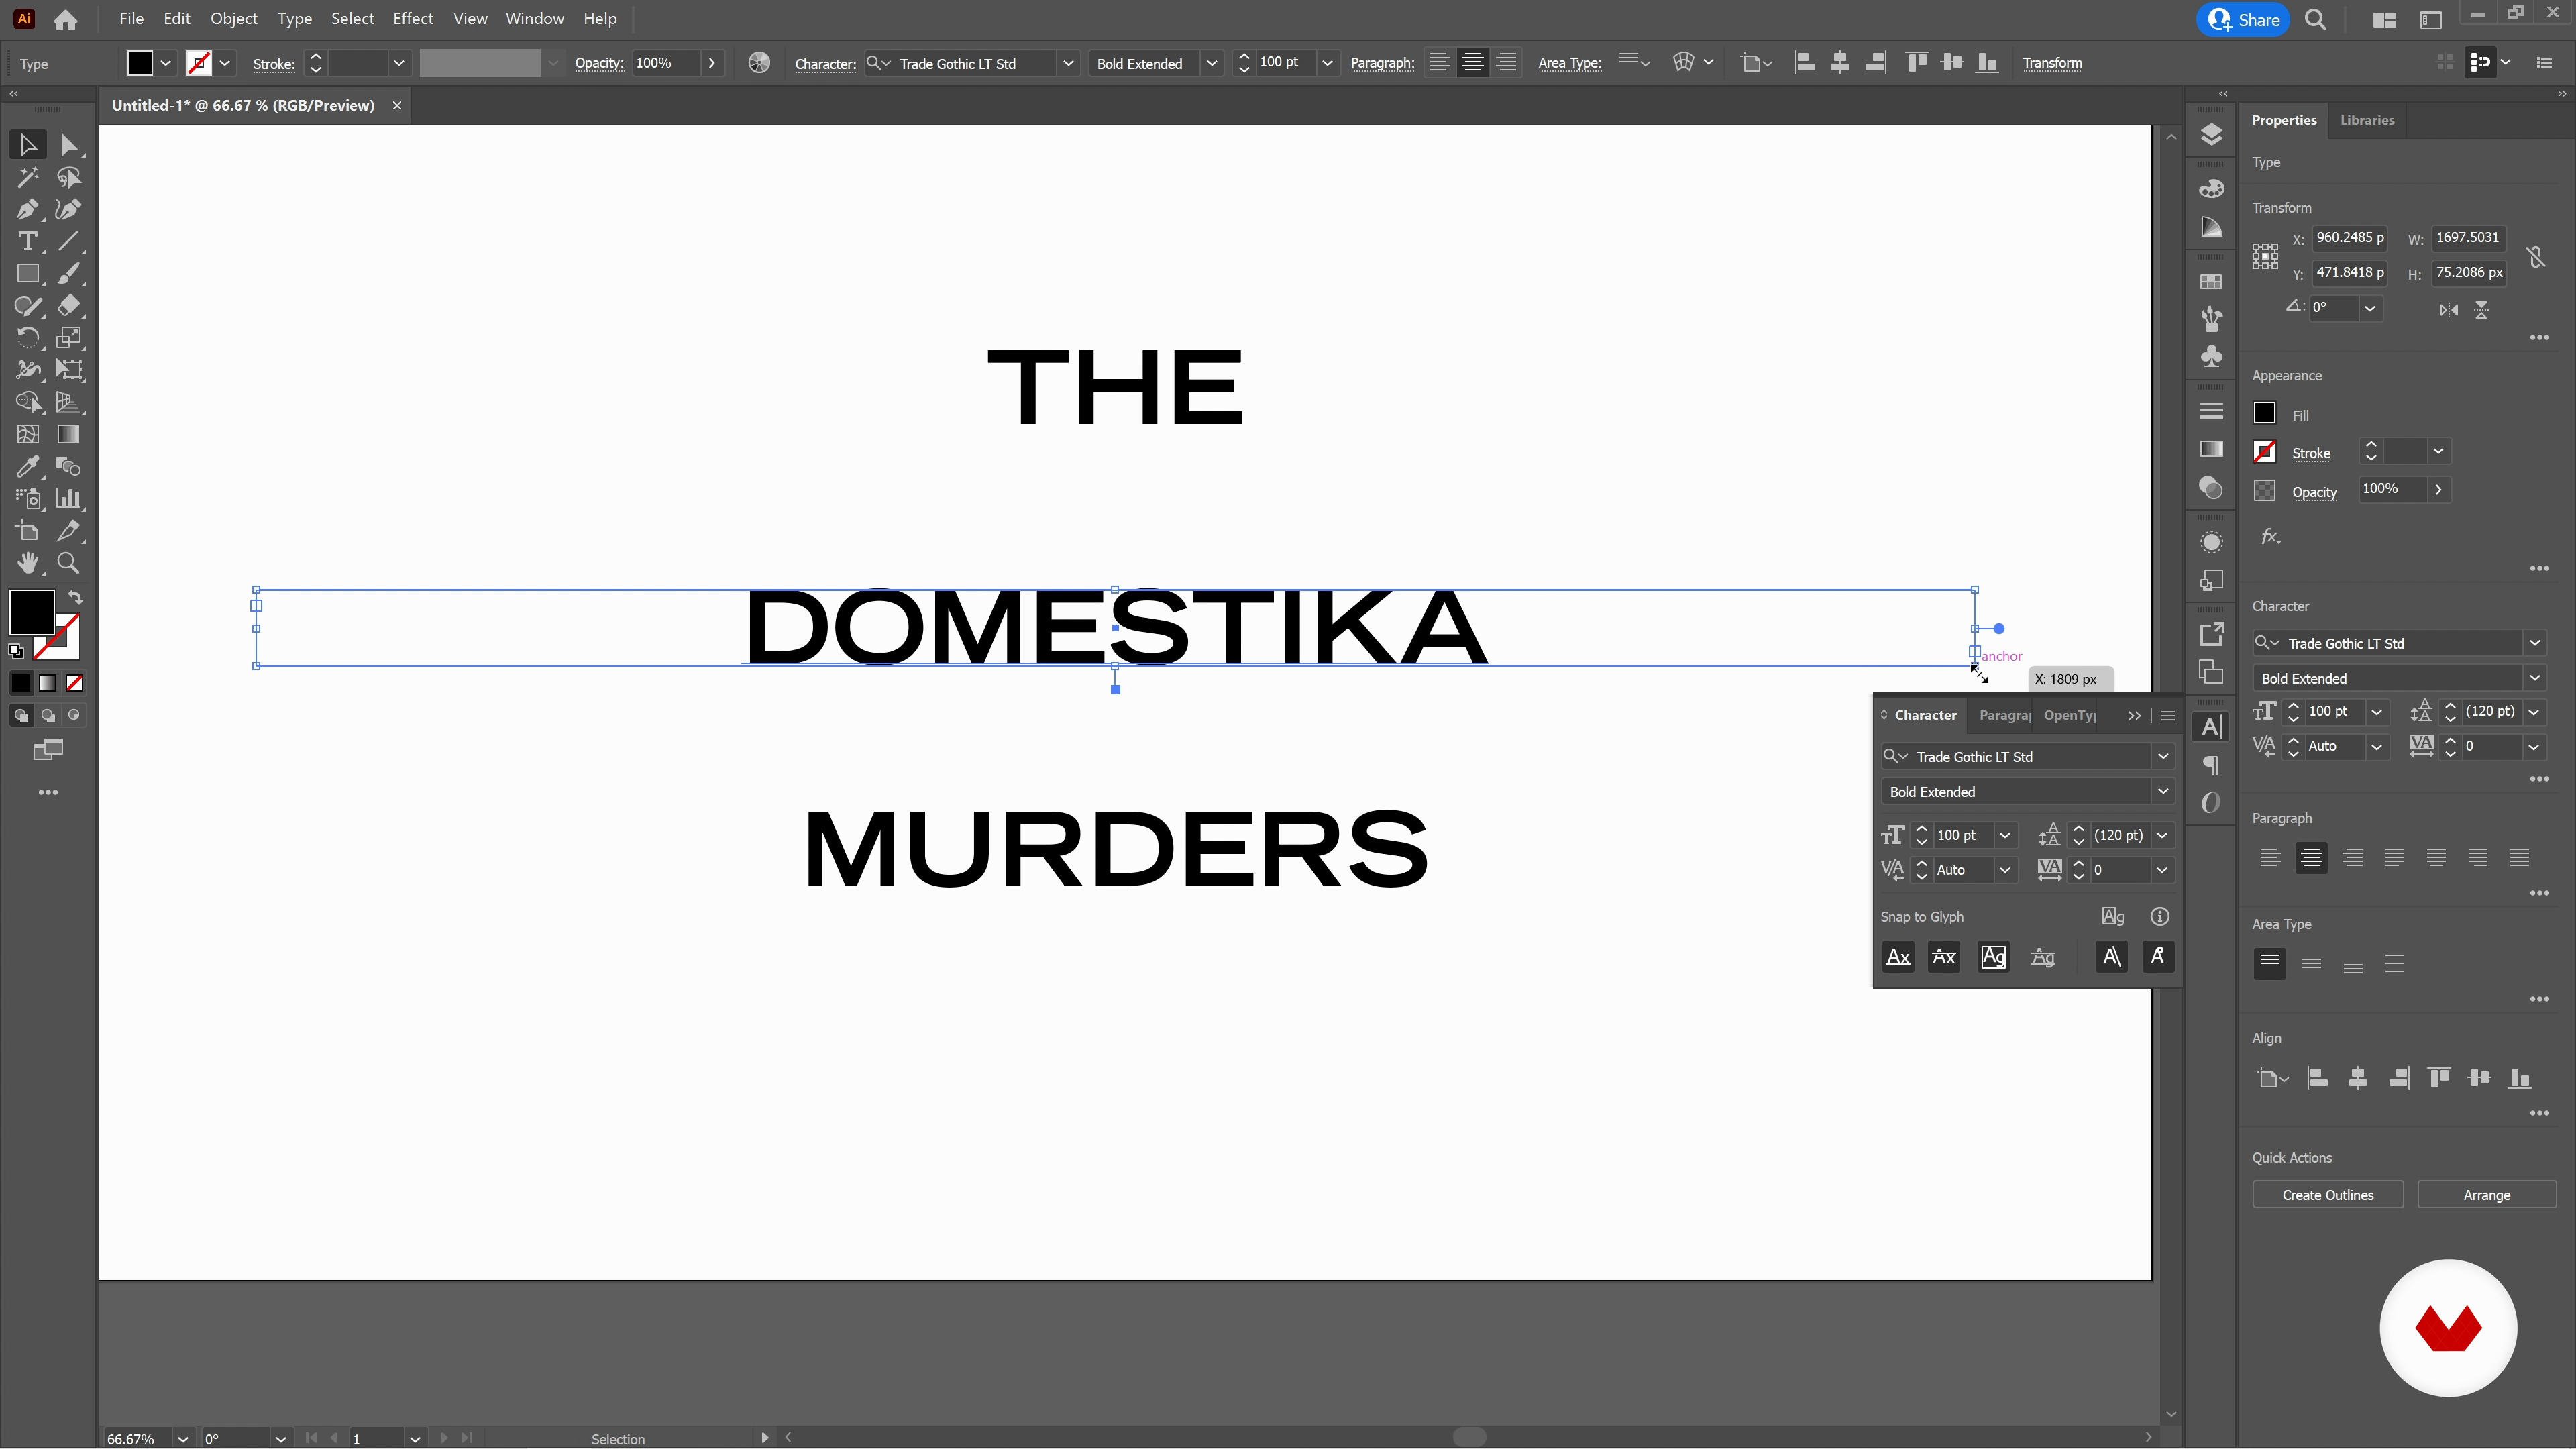This screenshot has height=1449, width=2576.
Task: Select the Line Segment tool
Action: [x=68, y=242]
